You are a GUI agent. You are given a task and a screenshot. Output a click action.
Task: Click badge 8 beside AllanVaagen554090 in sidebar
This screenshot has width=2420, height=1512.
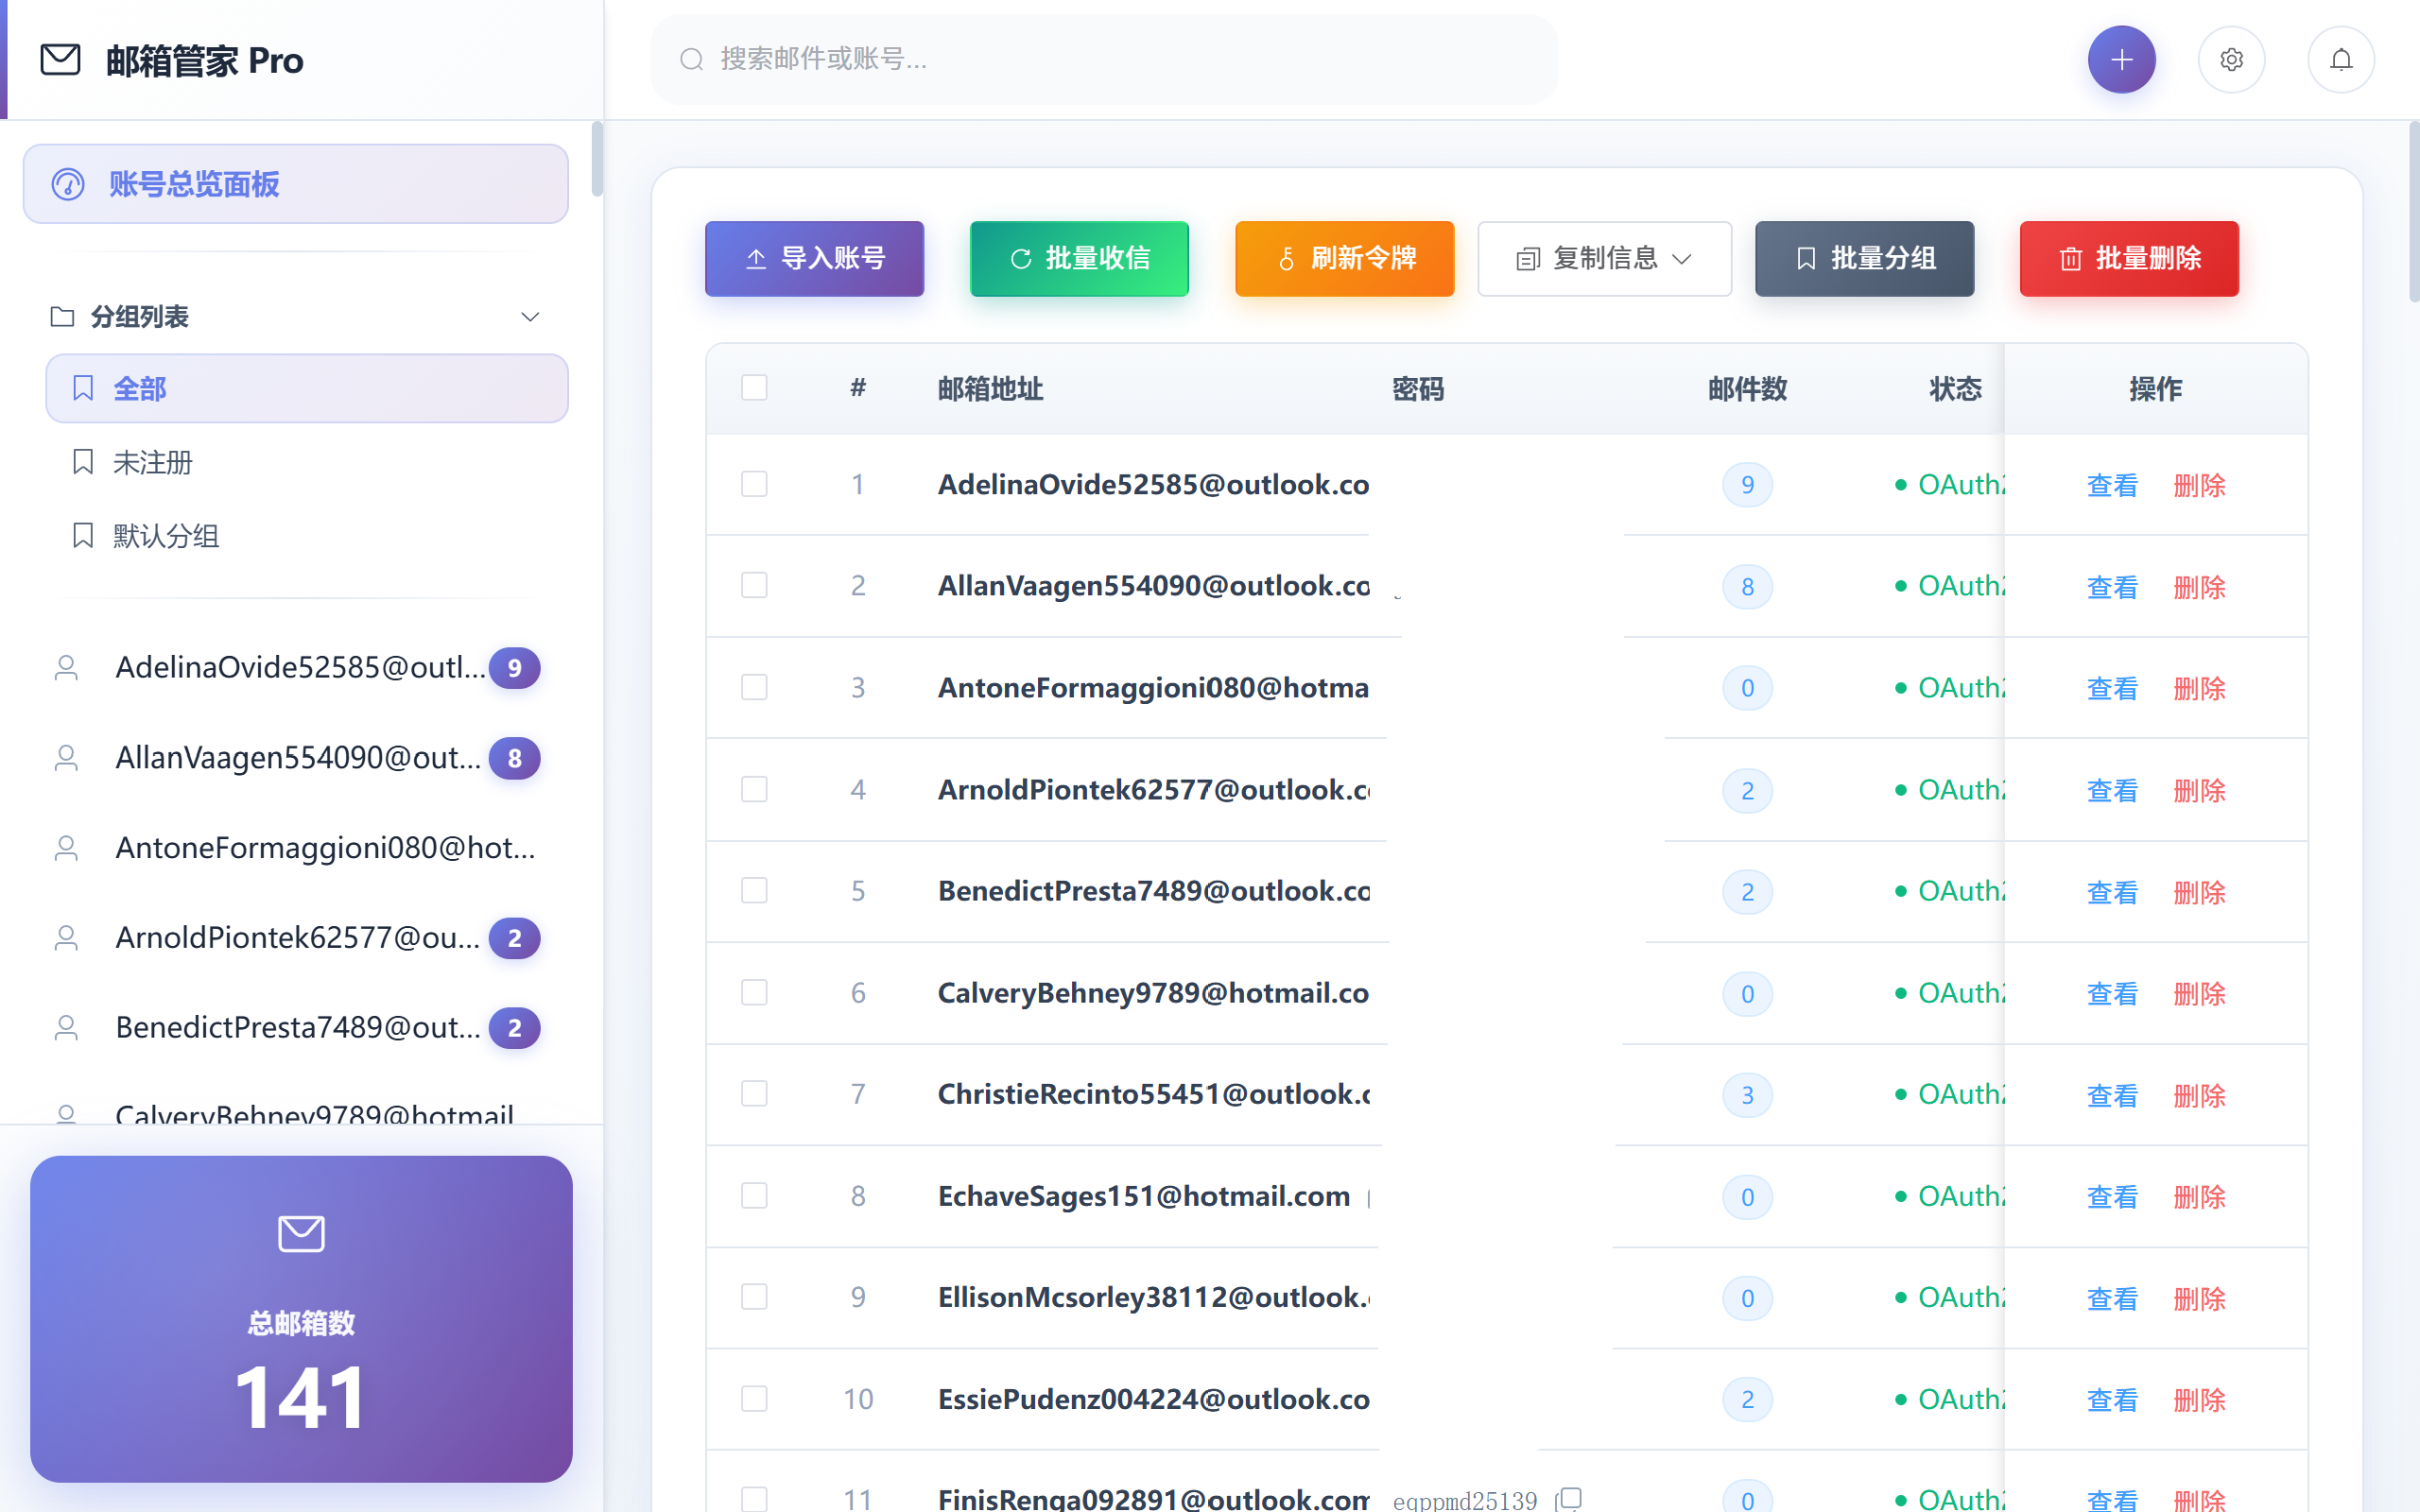[514, 758]
